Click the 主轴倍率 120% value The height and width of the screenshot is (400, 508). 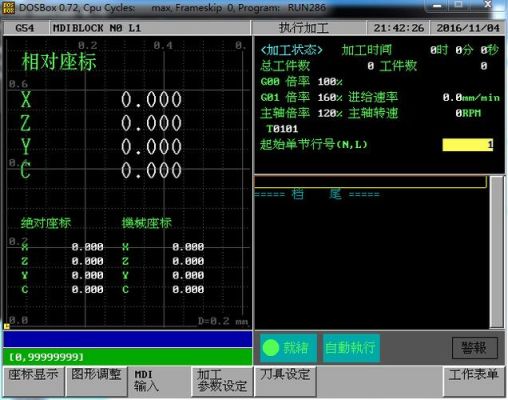click(330, 113)
